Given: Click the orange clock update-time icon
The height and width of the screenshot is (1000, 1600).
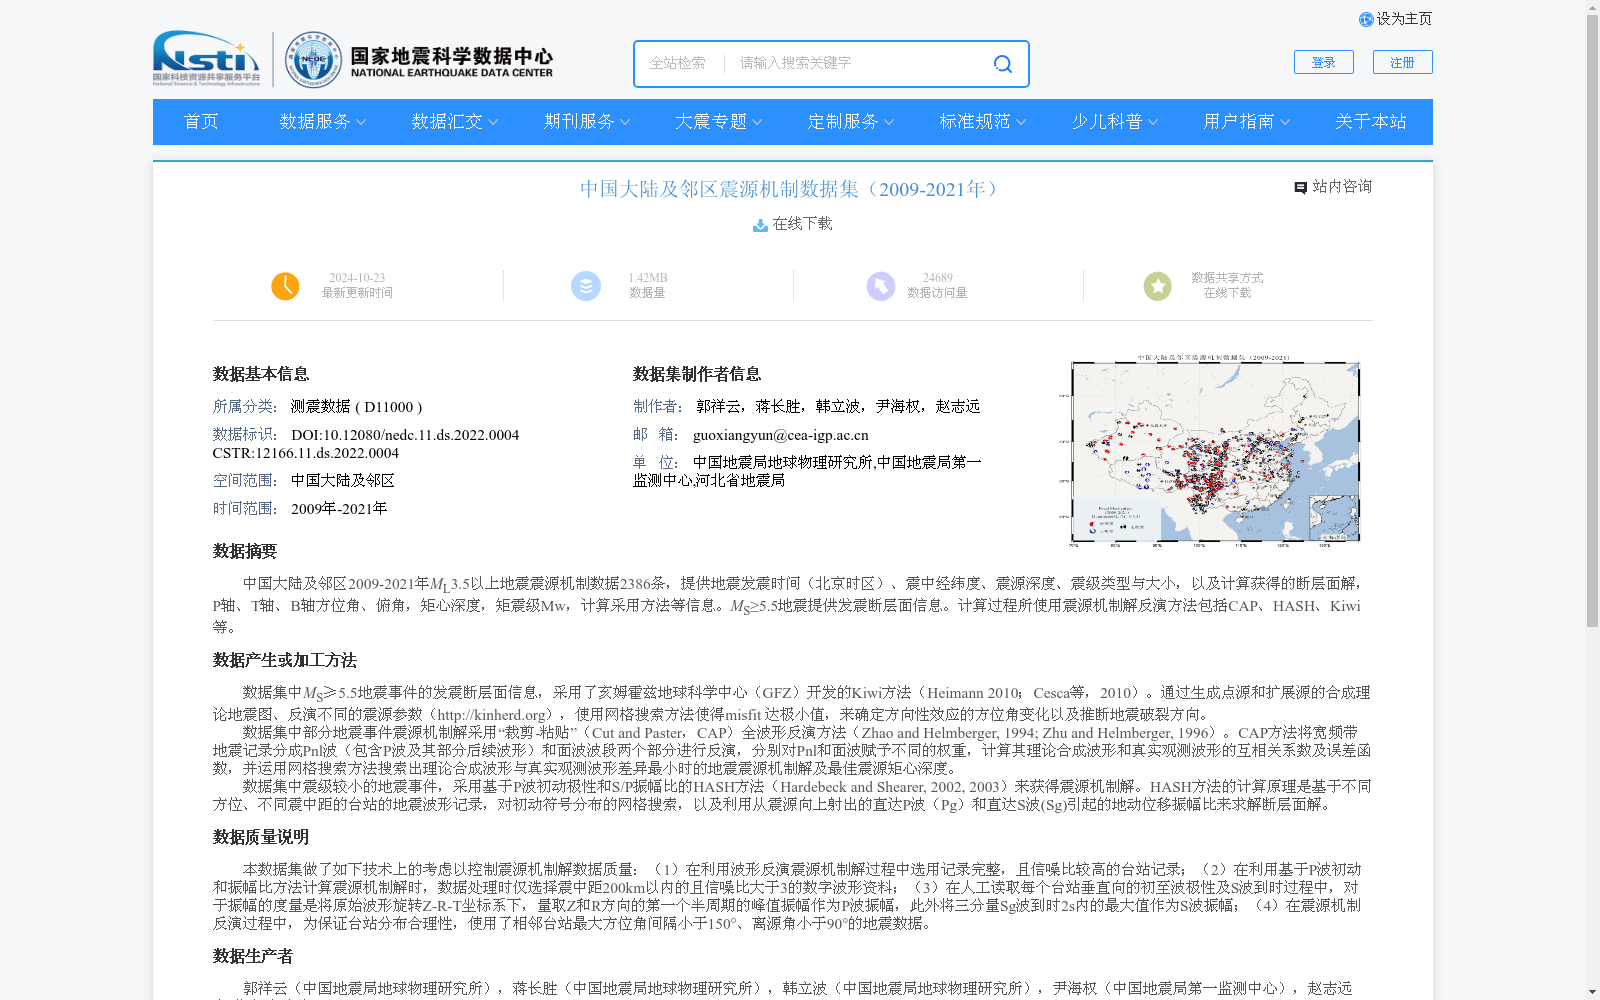Looking at the screenshot, I should pyautogui.click(x=285, y=286).
